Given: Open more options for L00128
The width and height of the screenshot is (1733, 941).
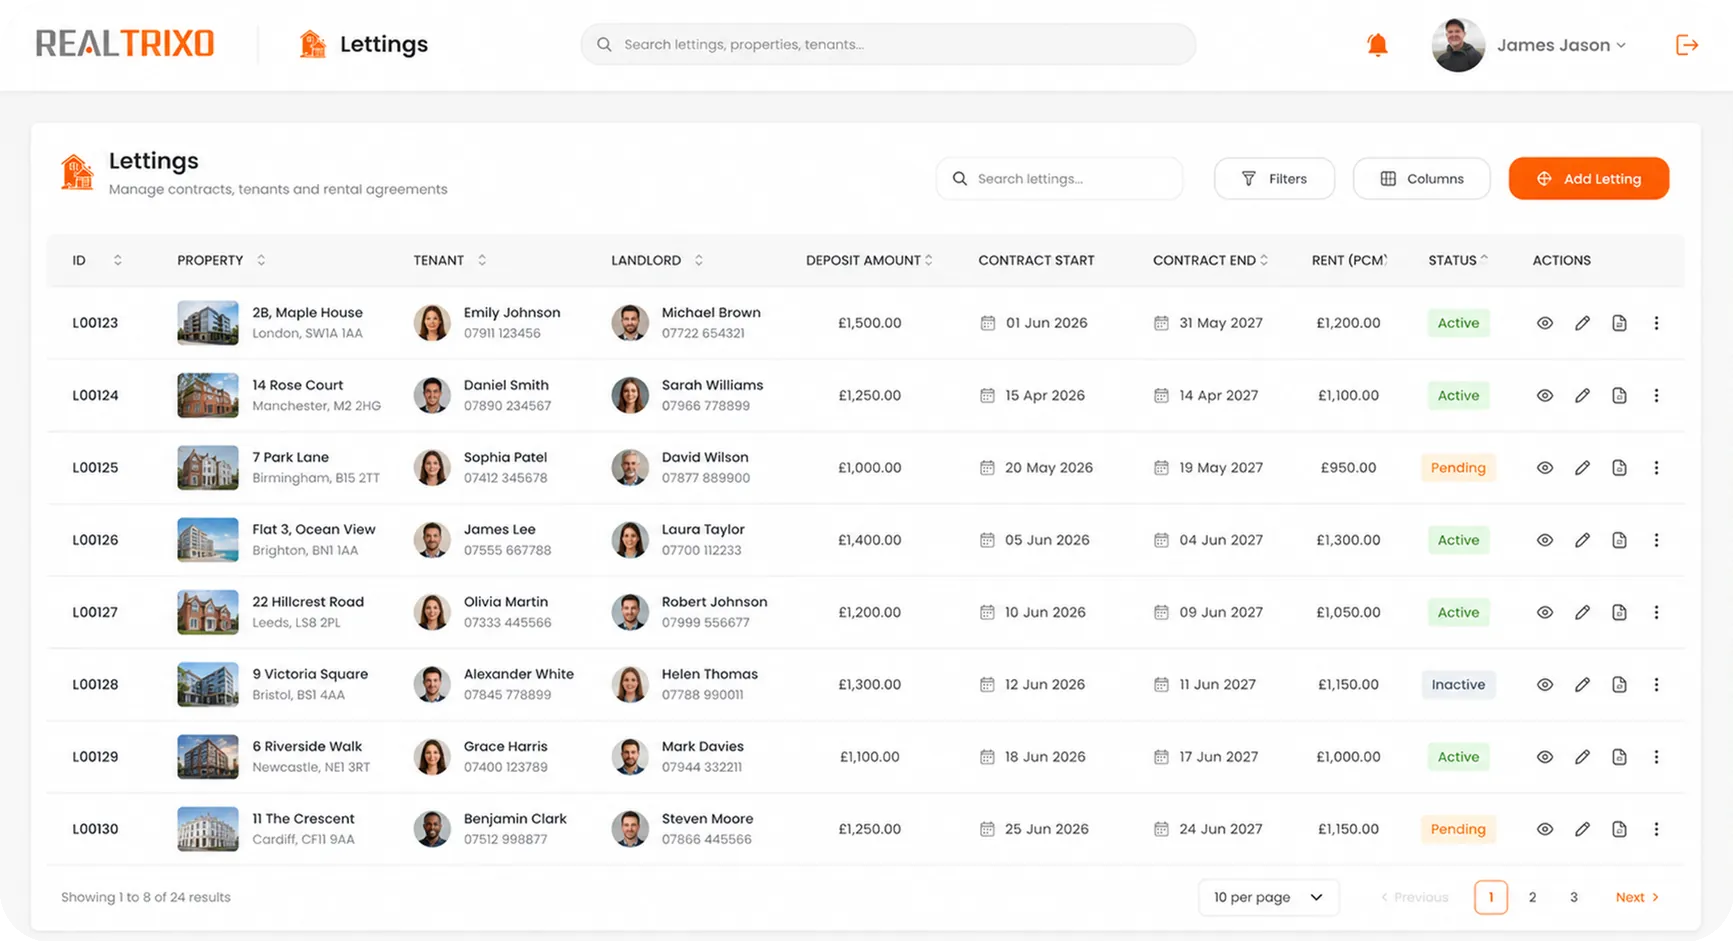Looking at the screenshot, I should click(x=1656, y=684).
